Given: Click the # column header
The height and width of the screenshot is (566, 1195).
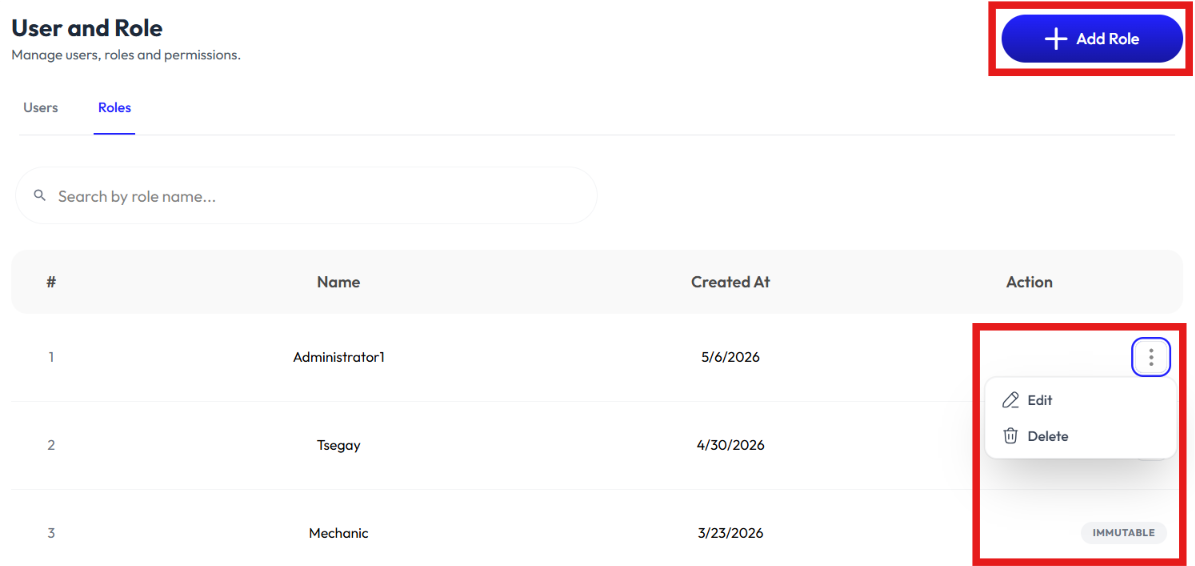Looking at the screenshot, I should click(51, 281).
